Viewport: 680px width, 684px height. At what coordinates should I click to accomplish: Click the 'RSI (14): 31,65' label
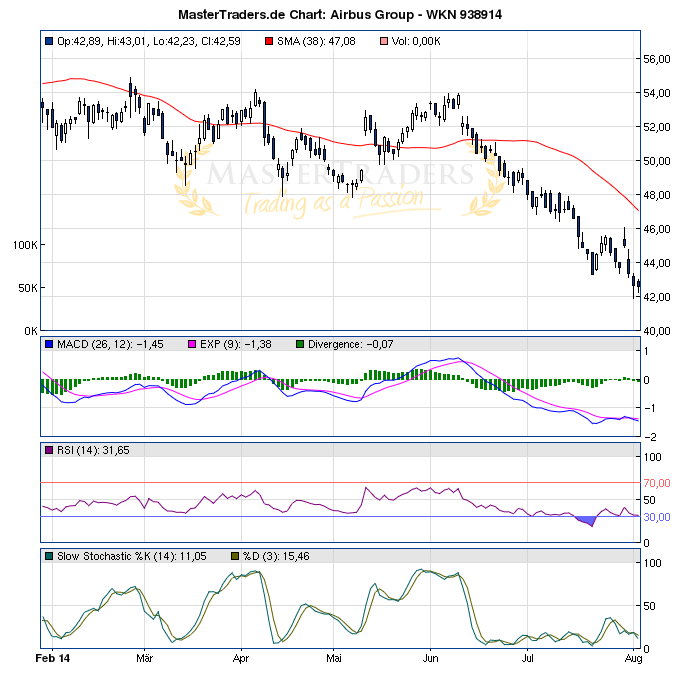(93, 450)
